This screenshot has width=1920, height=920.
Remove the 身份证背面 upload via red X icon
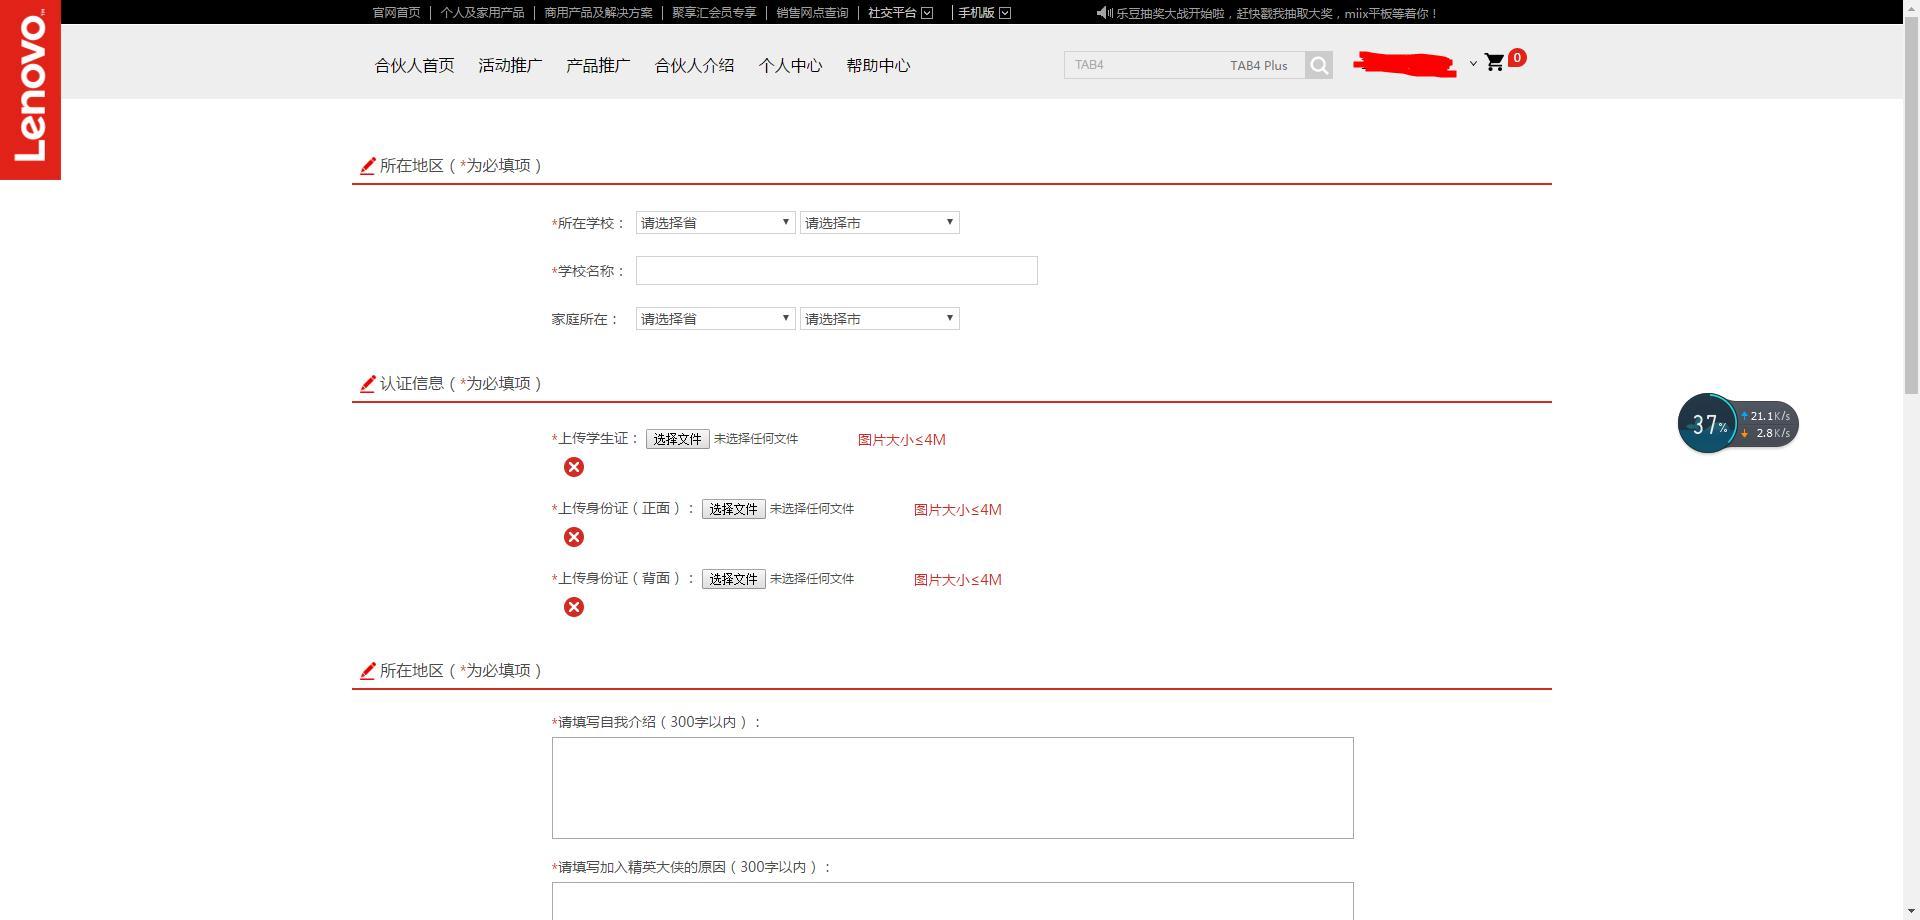click(573, 606)
